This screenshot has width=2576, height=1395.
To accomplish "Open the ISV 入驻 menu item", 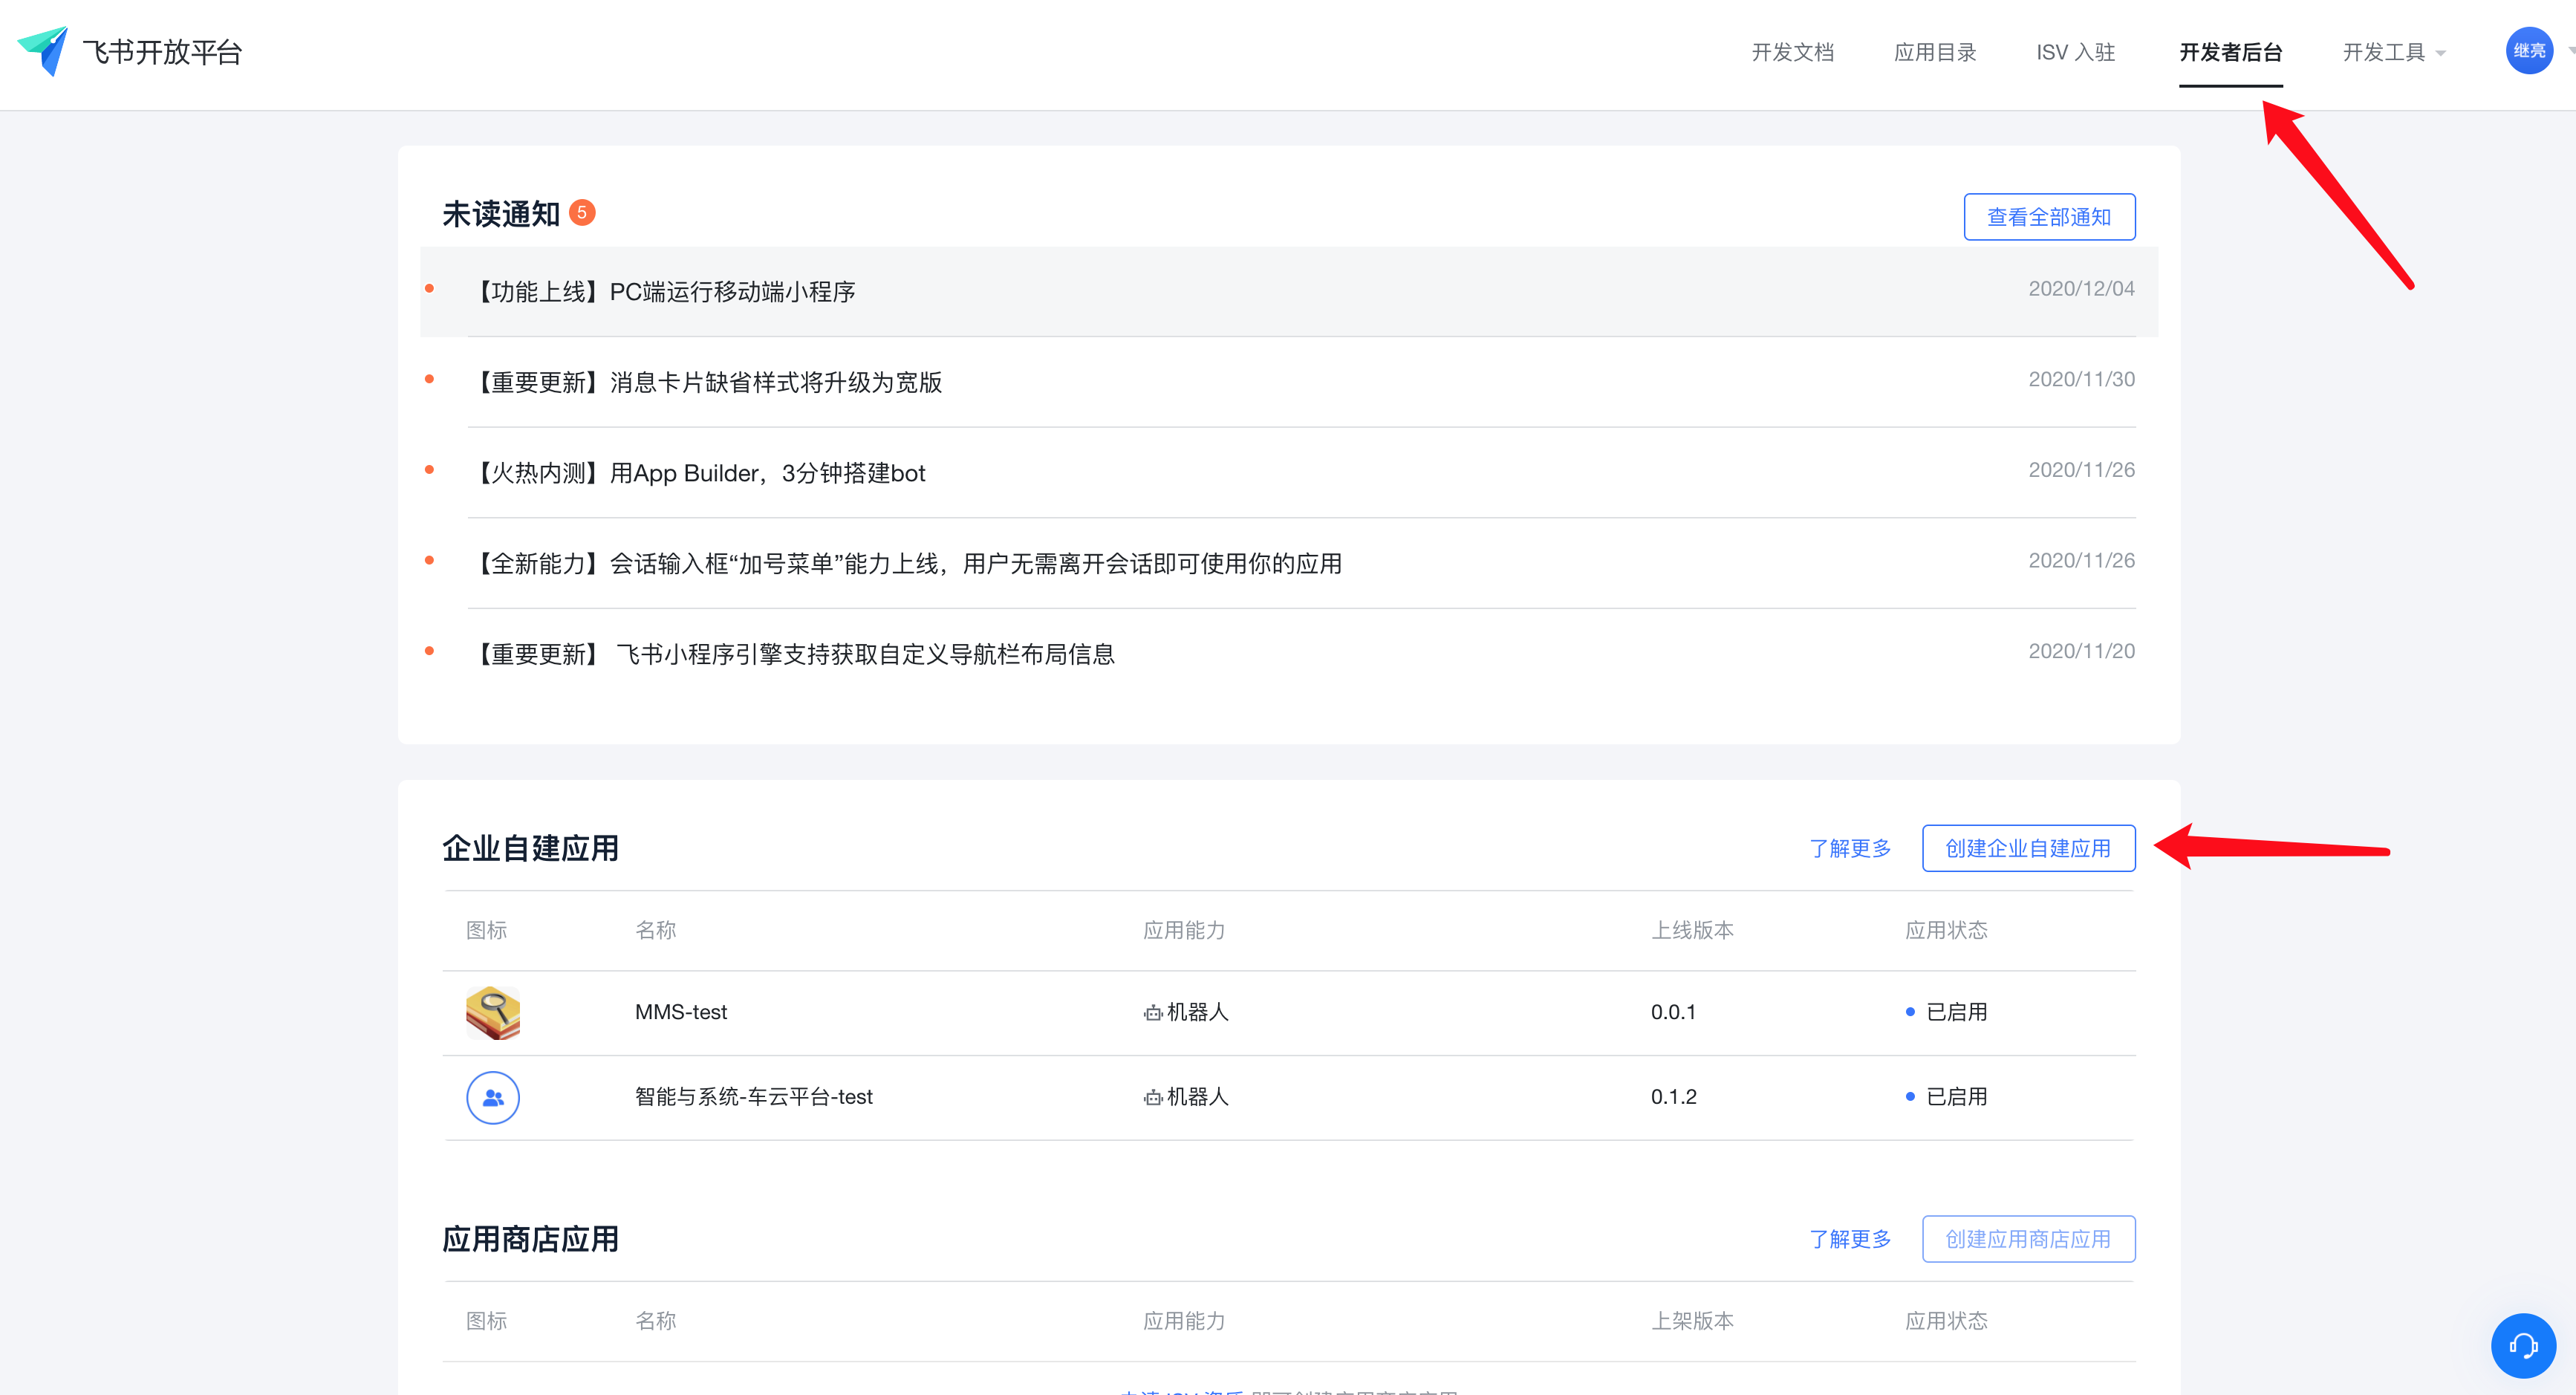I will click(2075, 52).
